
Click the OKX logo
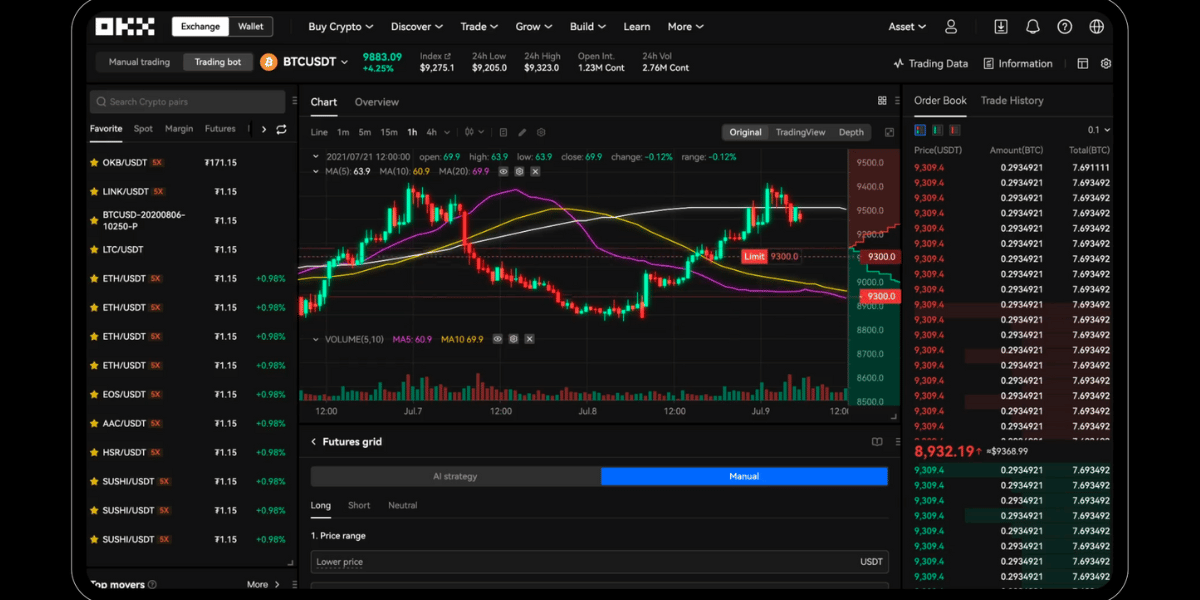pyautogui.click(x=127, y=26)
